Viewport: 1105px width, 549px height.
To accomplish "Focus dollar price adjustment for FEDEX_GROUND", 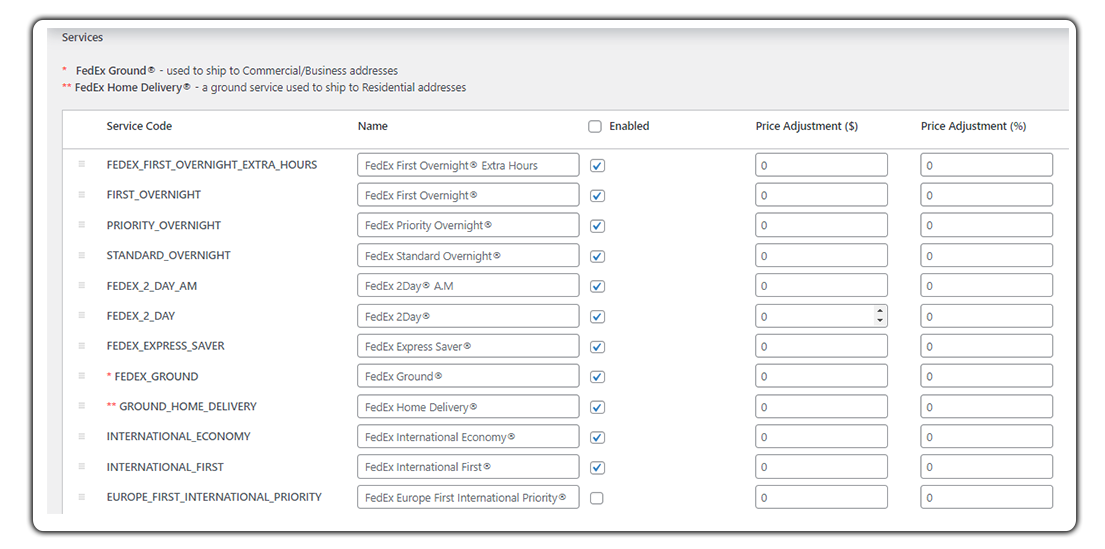I will click(821, 376).
